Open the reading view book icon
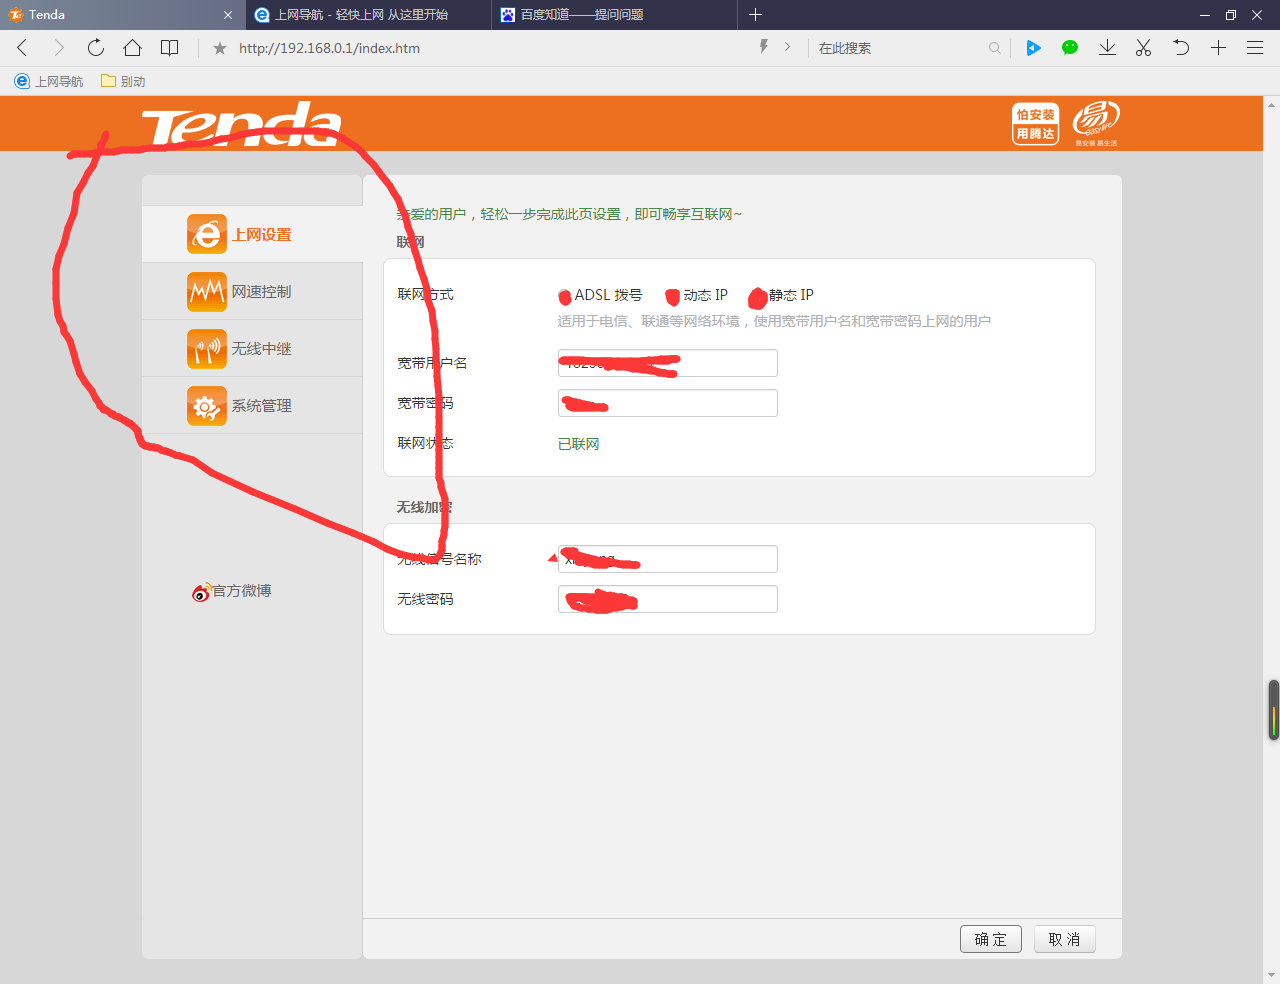 pyautogui.click(x=170, y=48)
